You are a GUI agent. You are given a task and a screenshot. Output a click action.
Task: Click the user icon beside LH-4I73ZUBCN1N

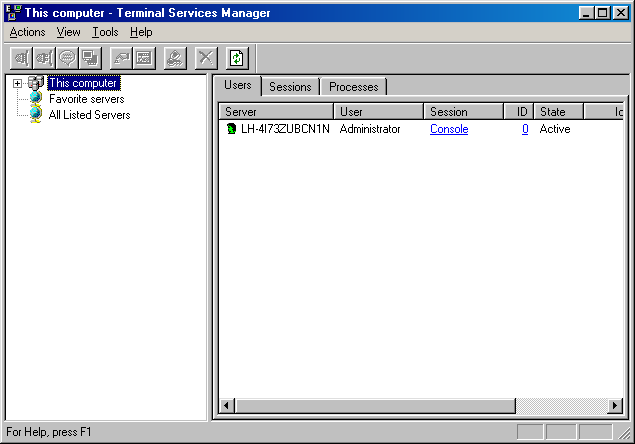coord(231,129)
